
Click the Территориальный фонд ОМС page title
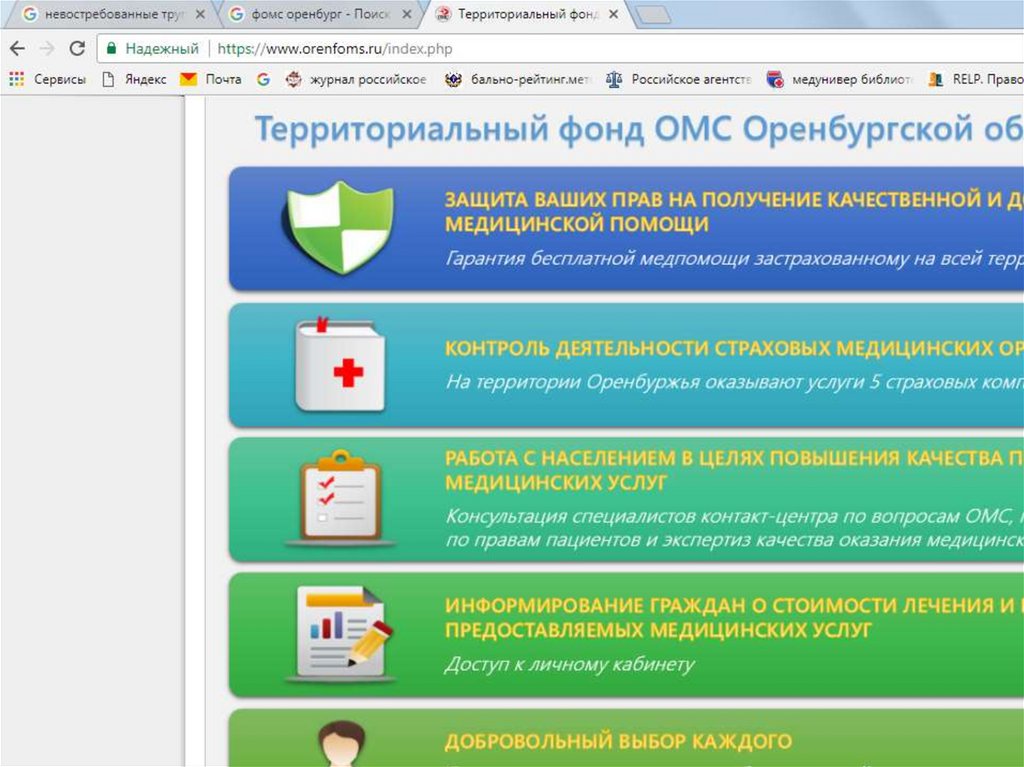point(639,129)
